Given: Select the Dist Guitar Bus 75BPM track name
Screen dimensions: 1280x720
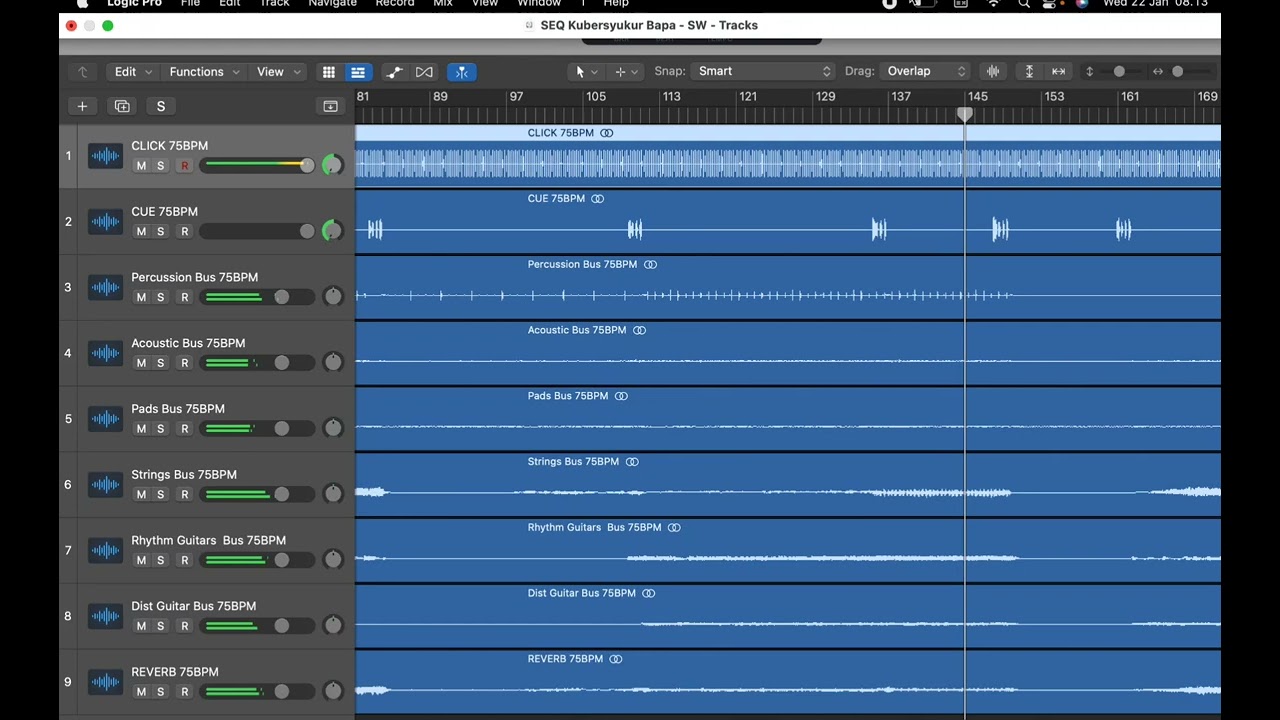Looking at the screenshot, I should (193, 606).
